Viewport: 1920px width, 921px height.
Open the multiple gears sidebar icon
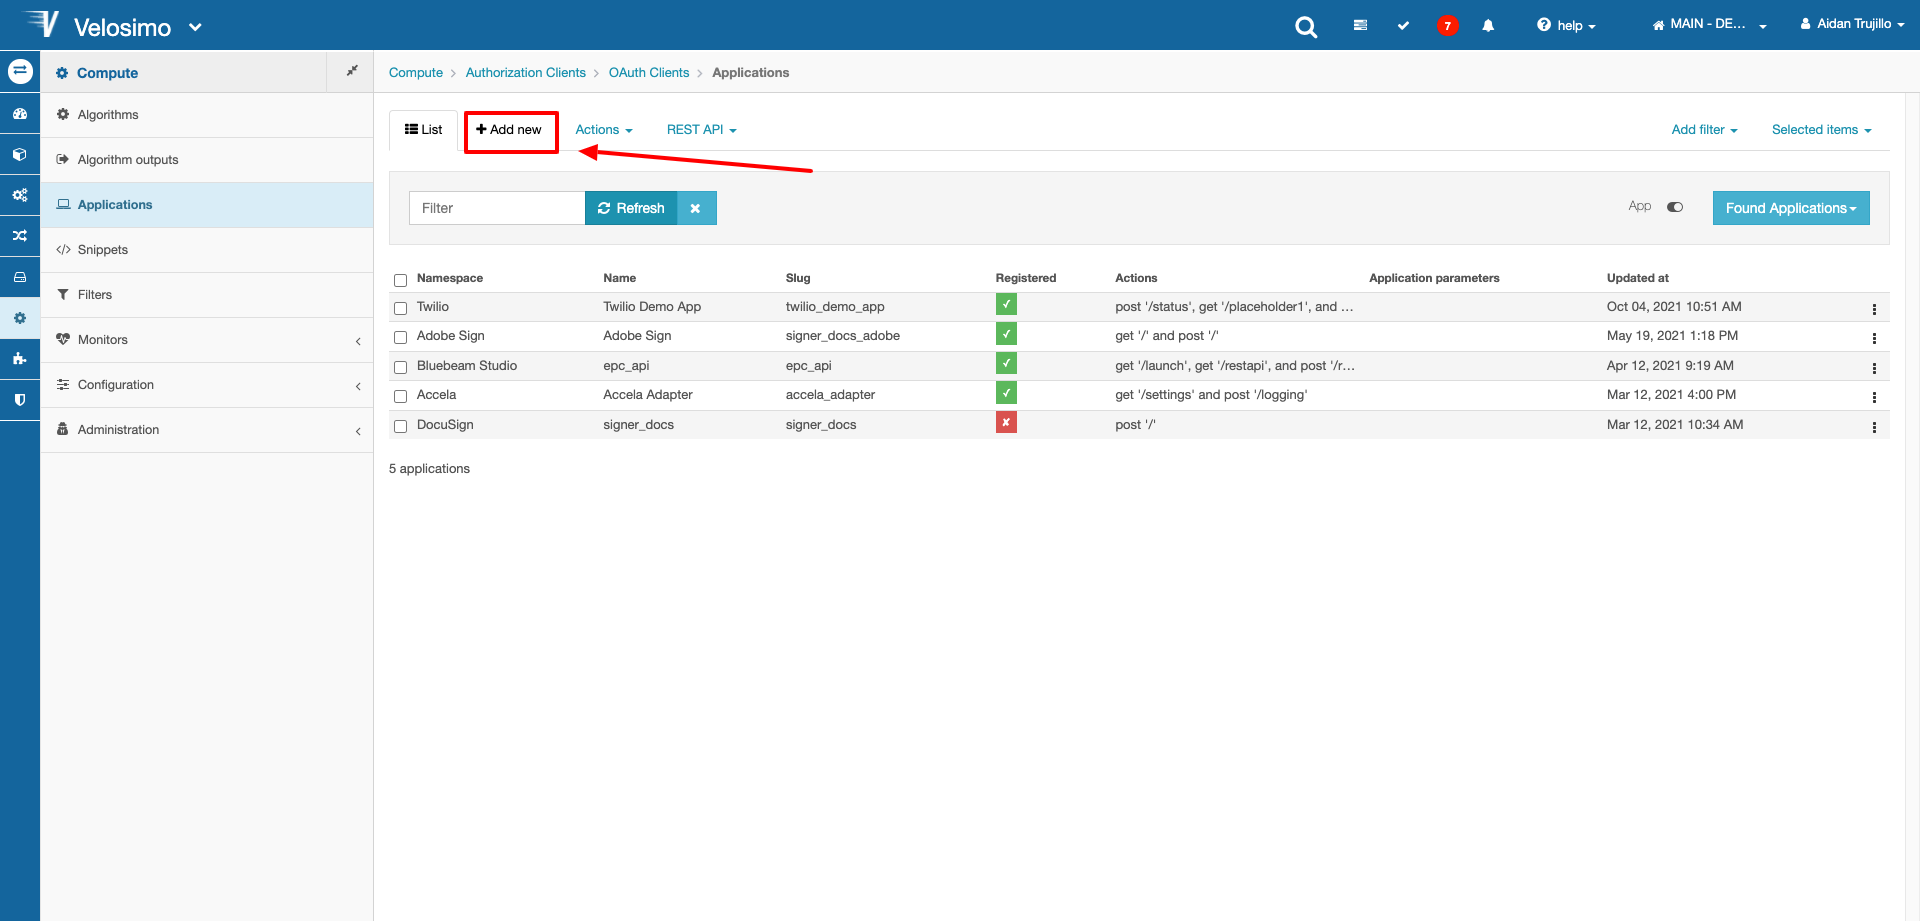tap(20, 195)
